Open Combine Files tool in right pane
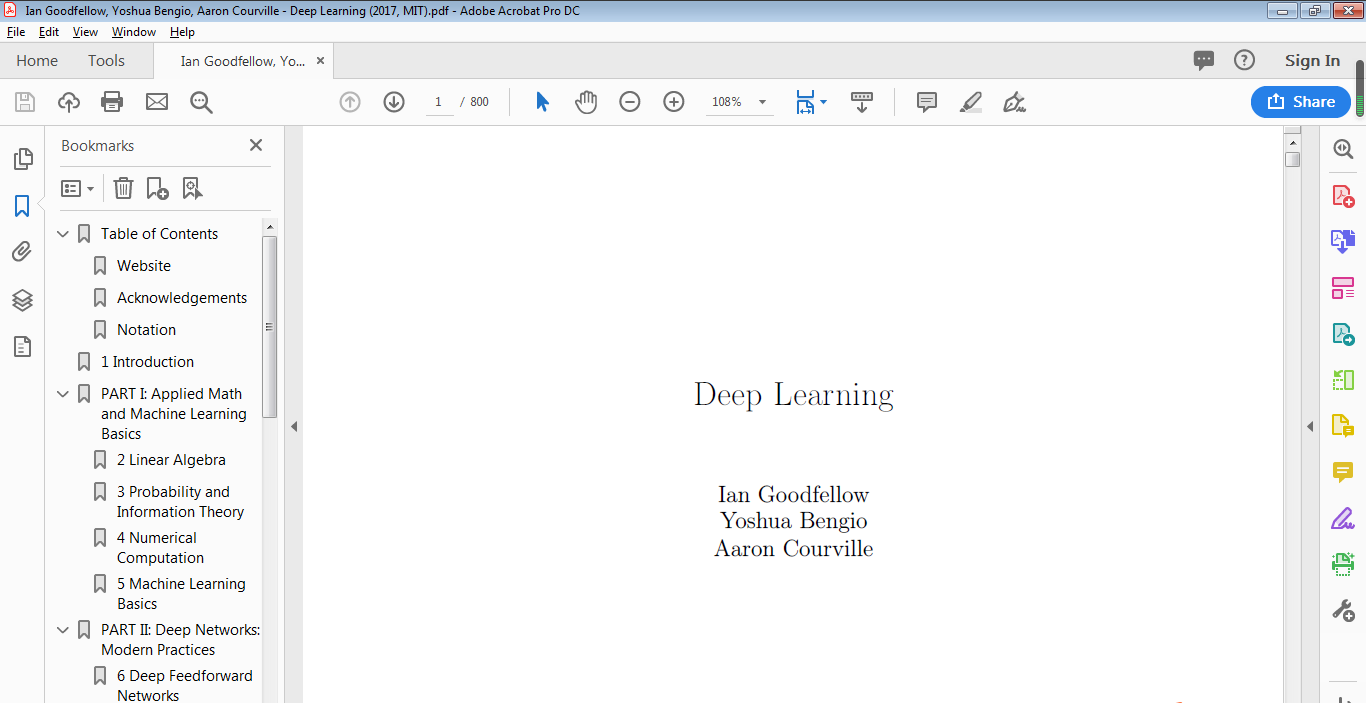The image size is (1366, 703). coord(1343,241)
